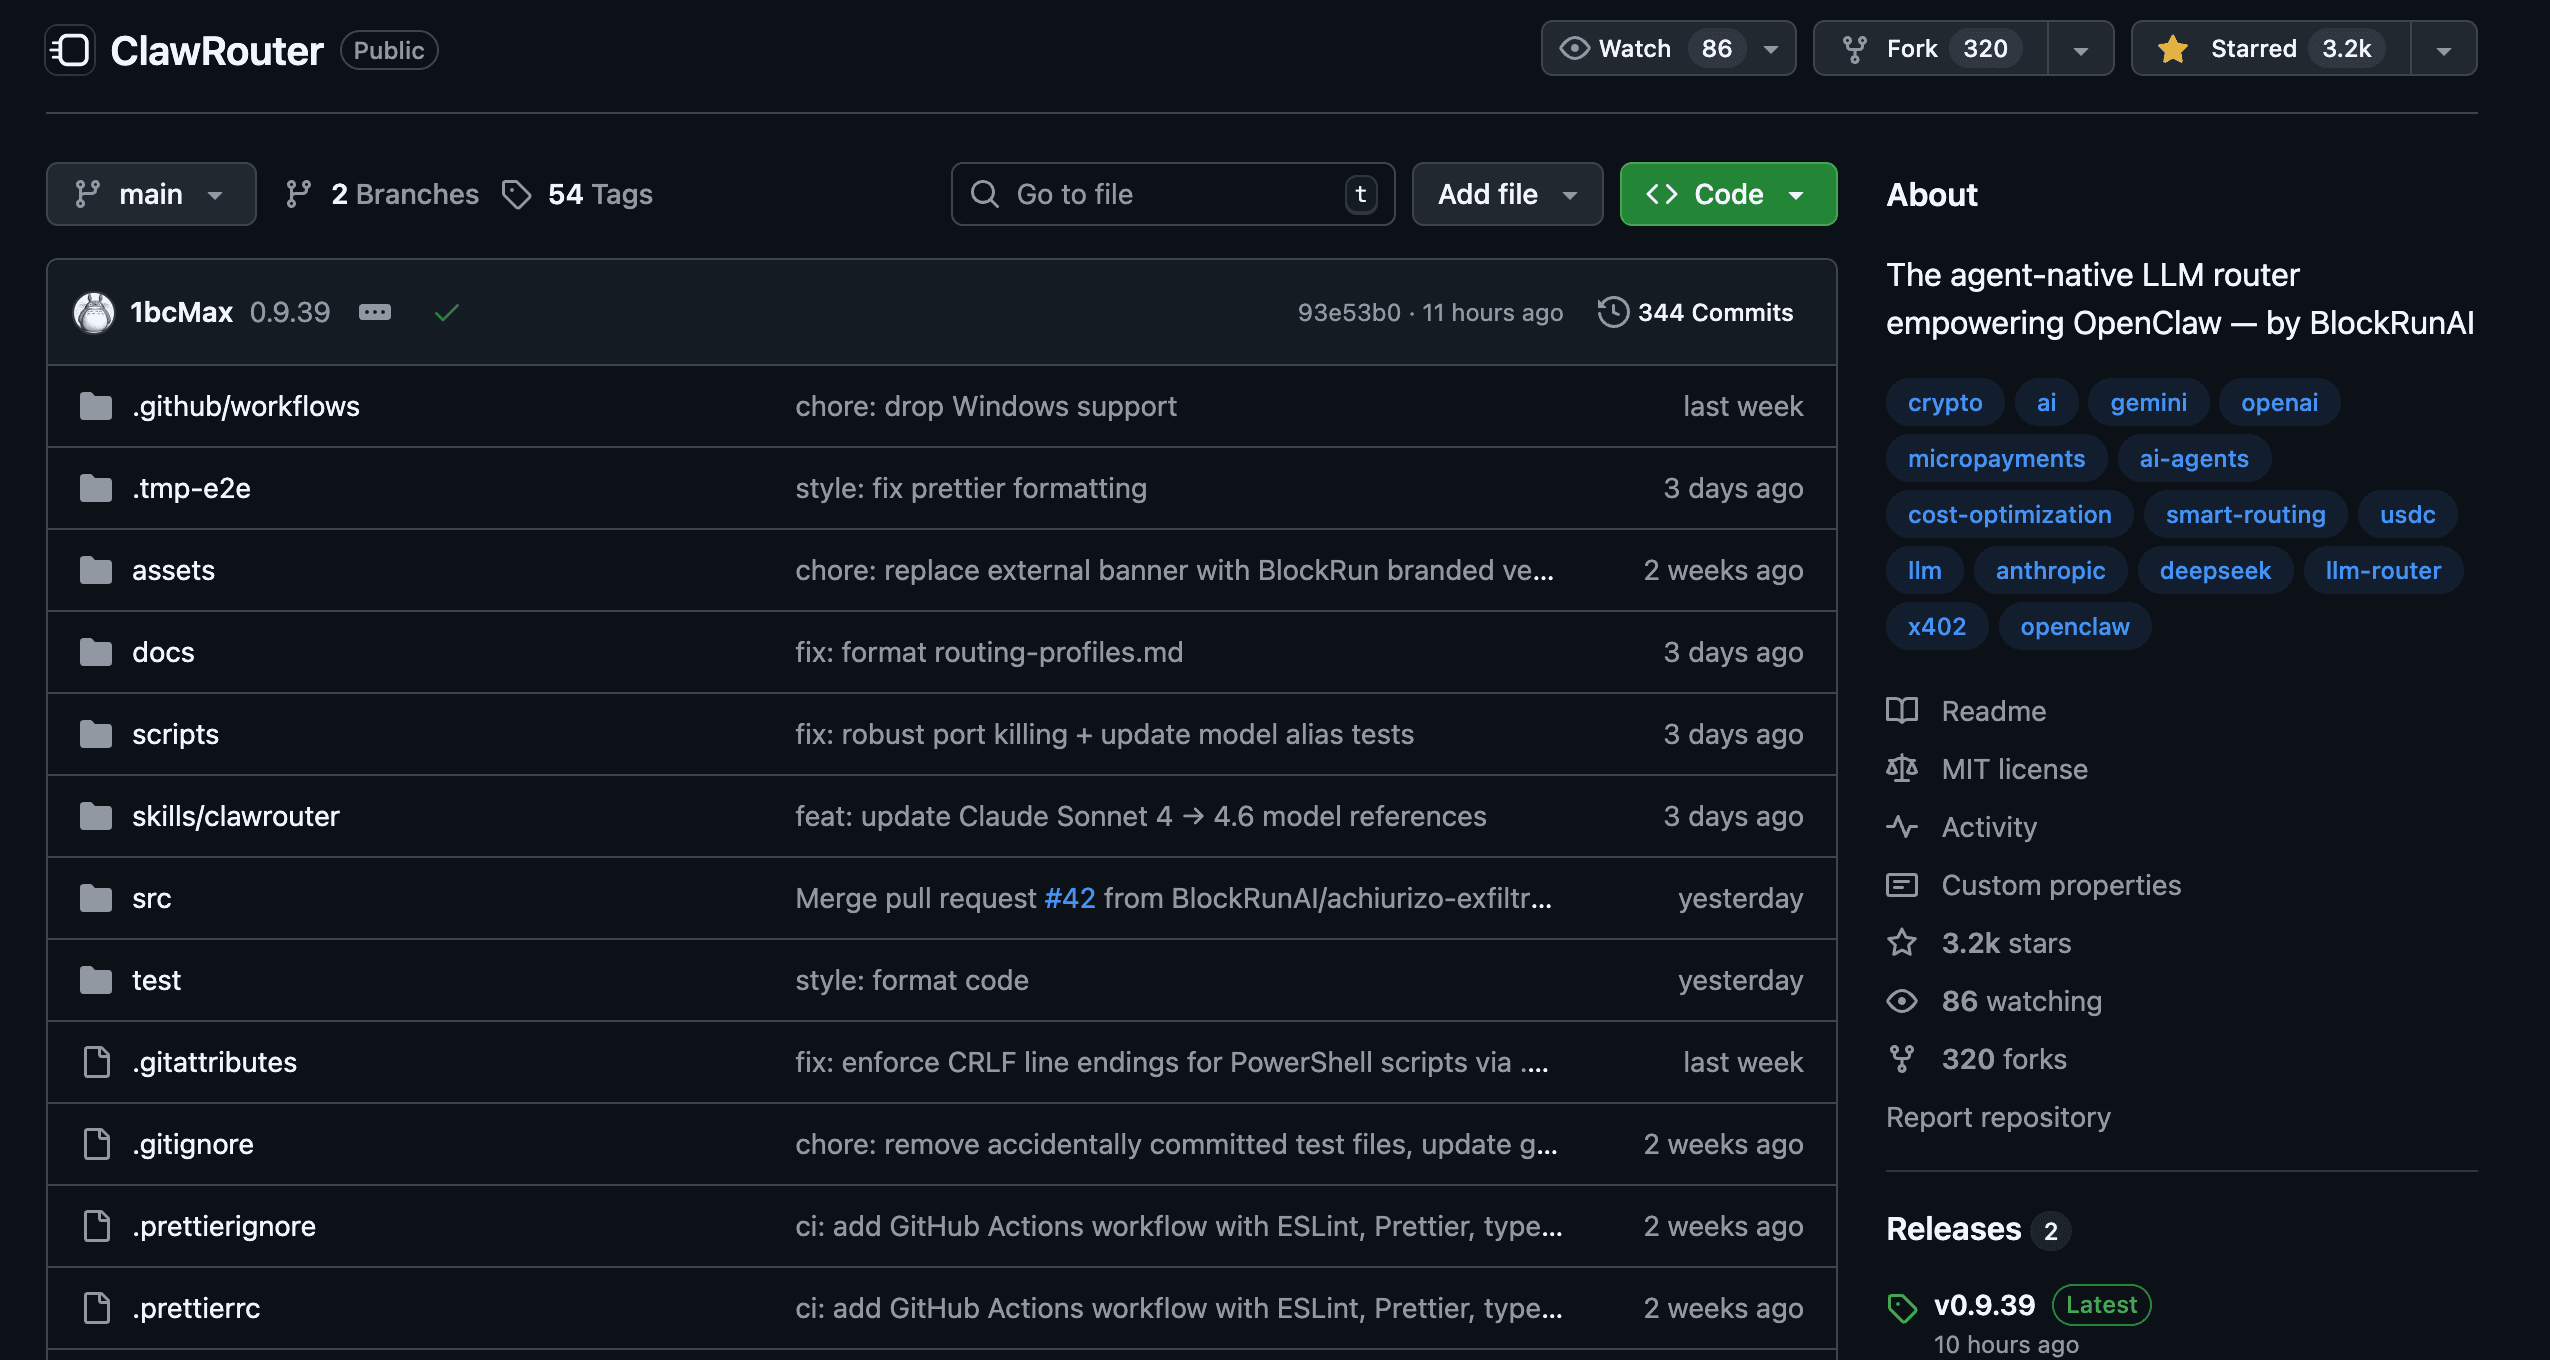2550x1360 pixels.
Task: Expand the Code clone dropdown
Action: click(x=1797, y=193)
